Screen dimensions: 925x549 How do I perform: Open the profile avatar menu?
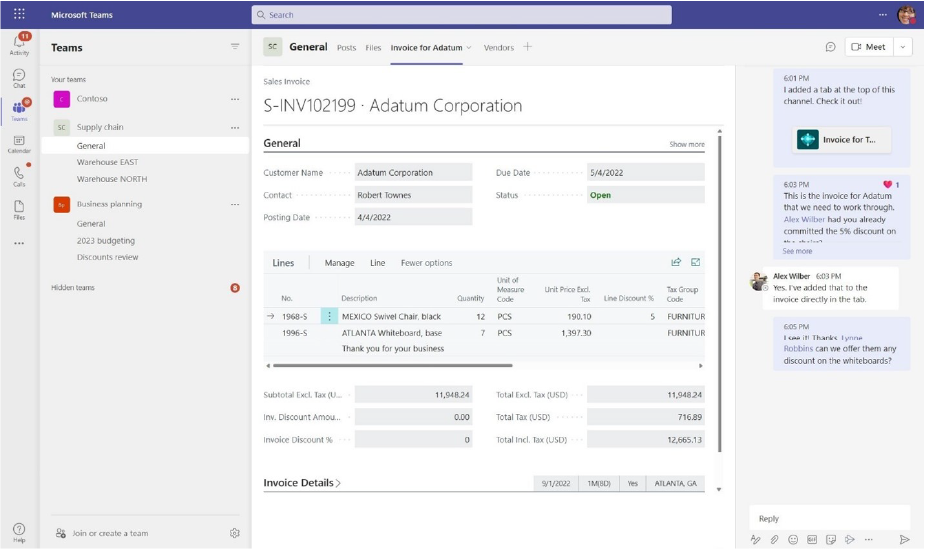click(906, 15)
